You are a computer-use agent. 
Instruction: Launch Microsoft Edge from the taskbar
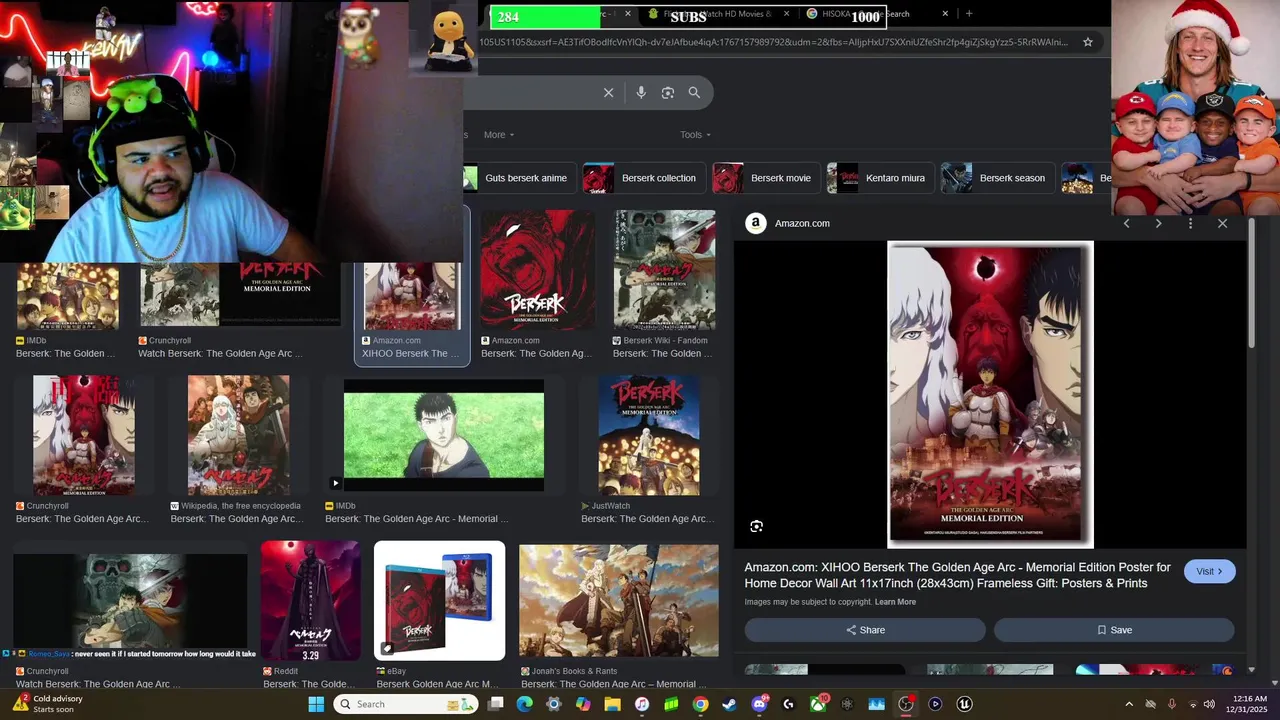(524, 704)
